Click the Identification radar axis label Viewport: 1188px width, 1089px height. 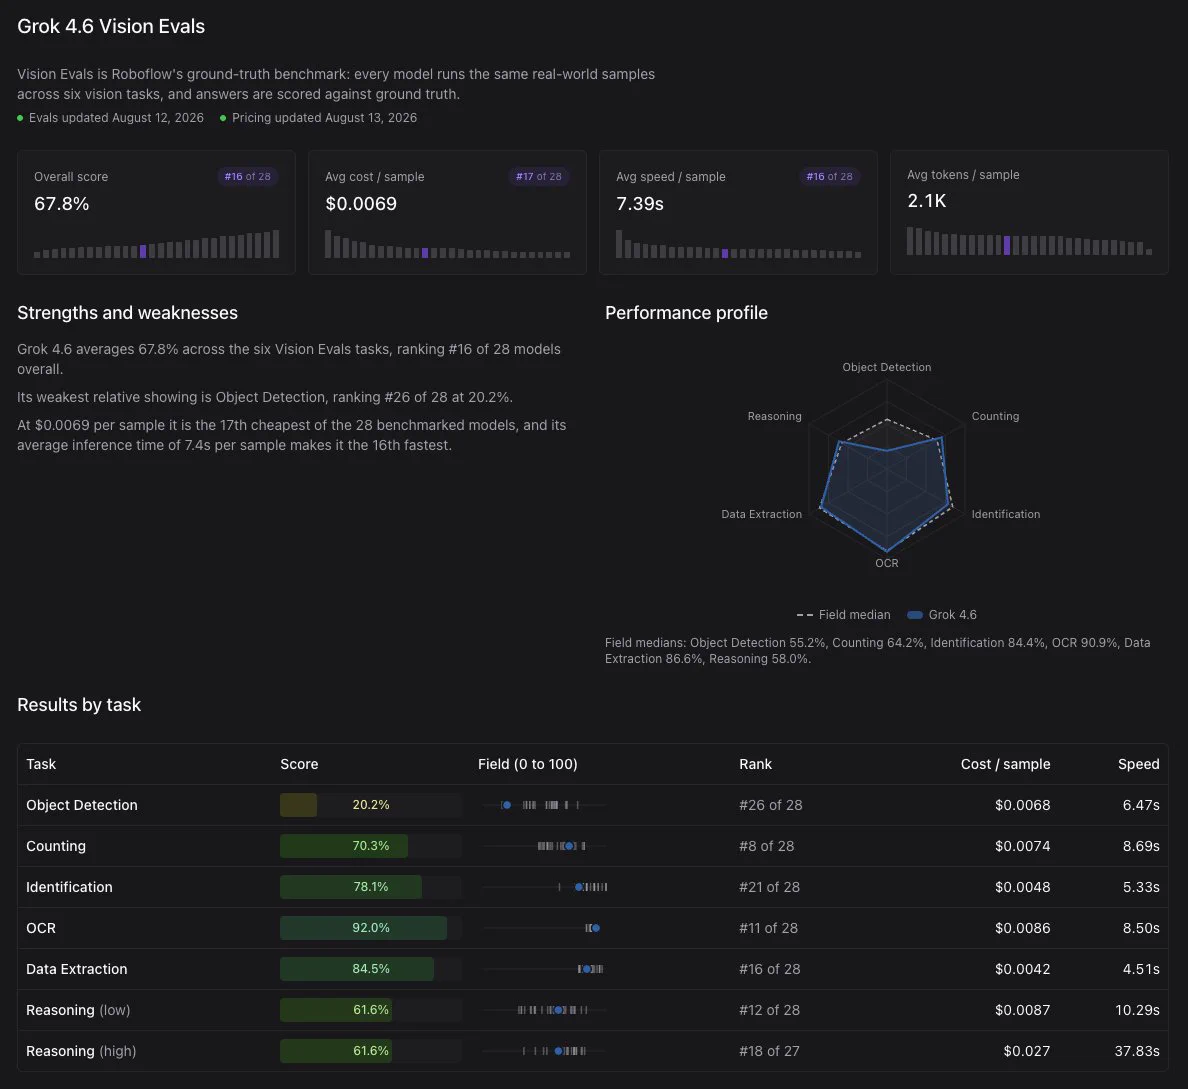click(x=1005, y=514)
